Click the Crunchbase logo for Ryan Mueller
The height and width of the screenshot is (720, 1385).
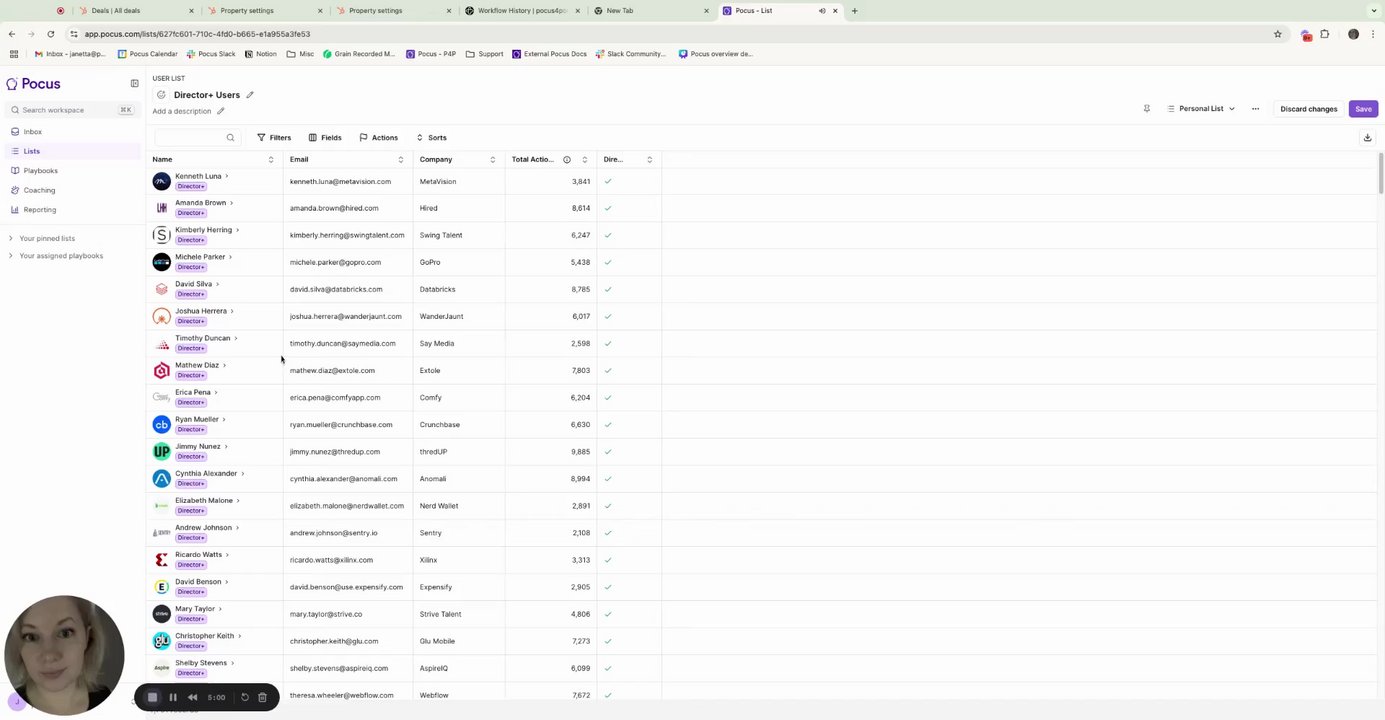click(161, 424)
